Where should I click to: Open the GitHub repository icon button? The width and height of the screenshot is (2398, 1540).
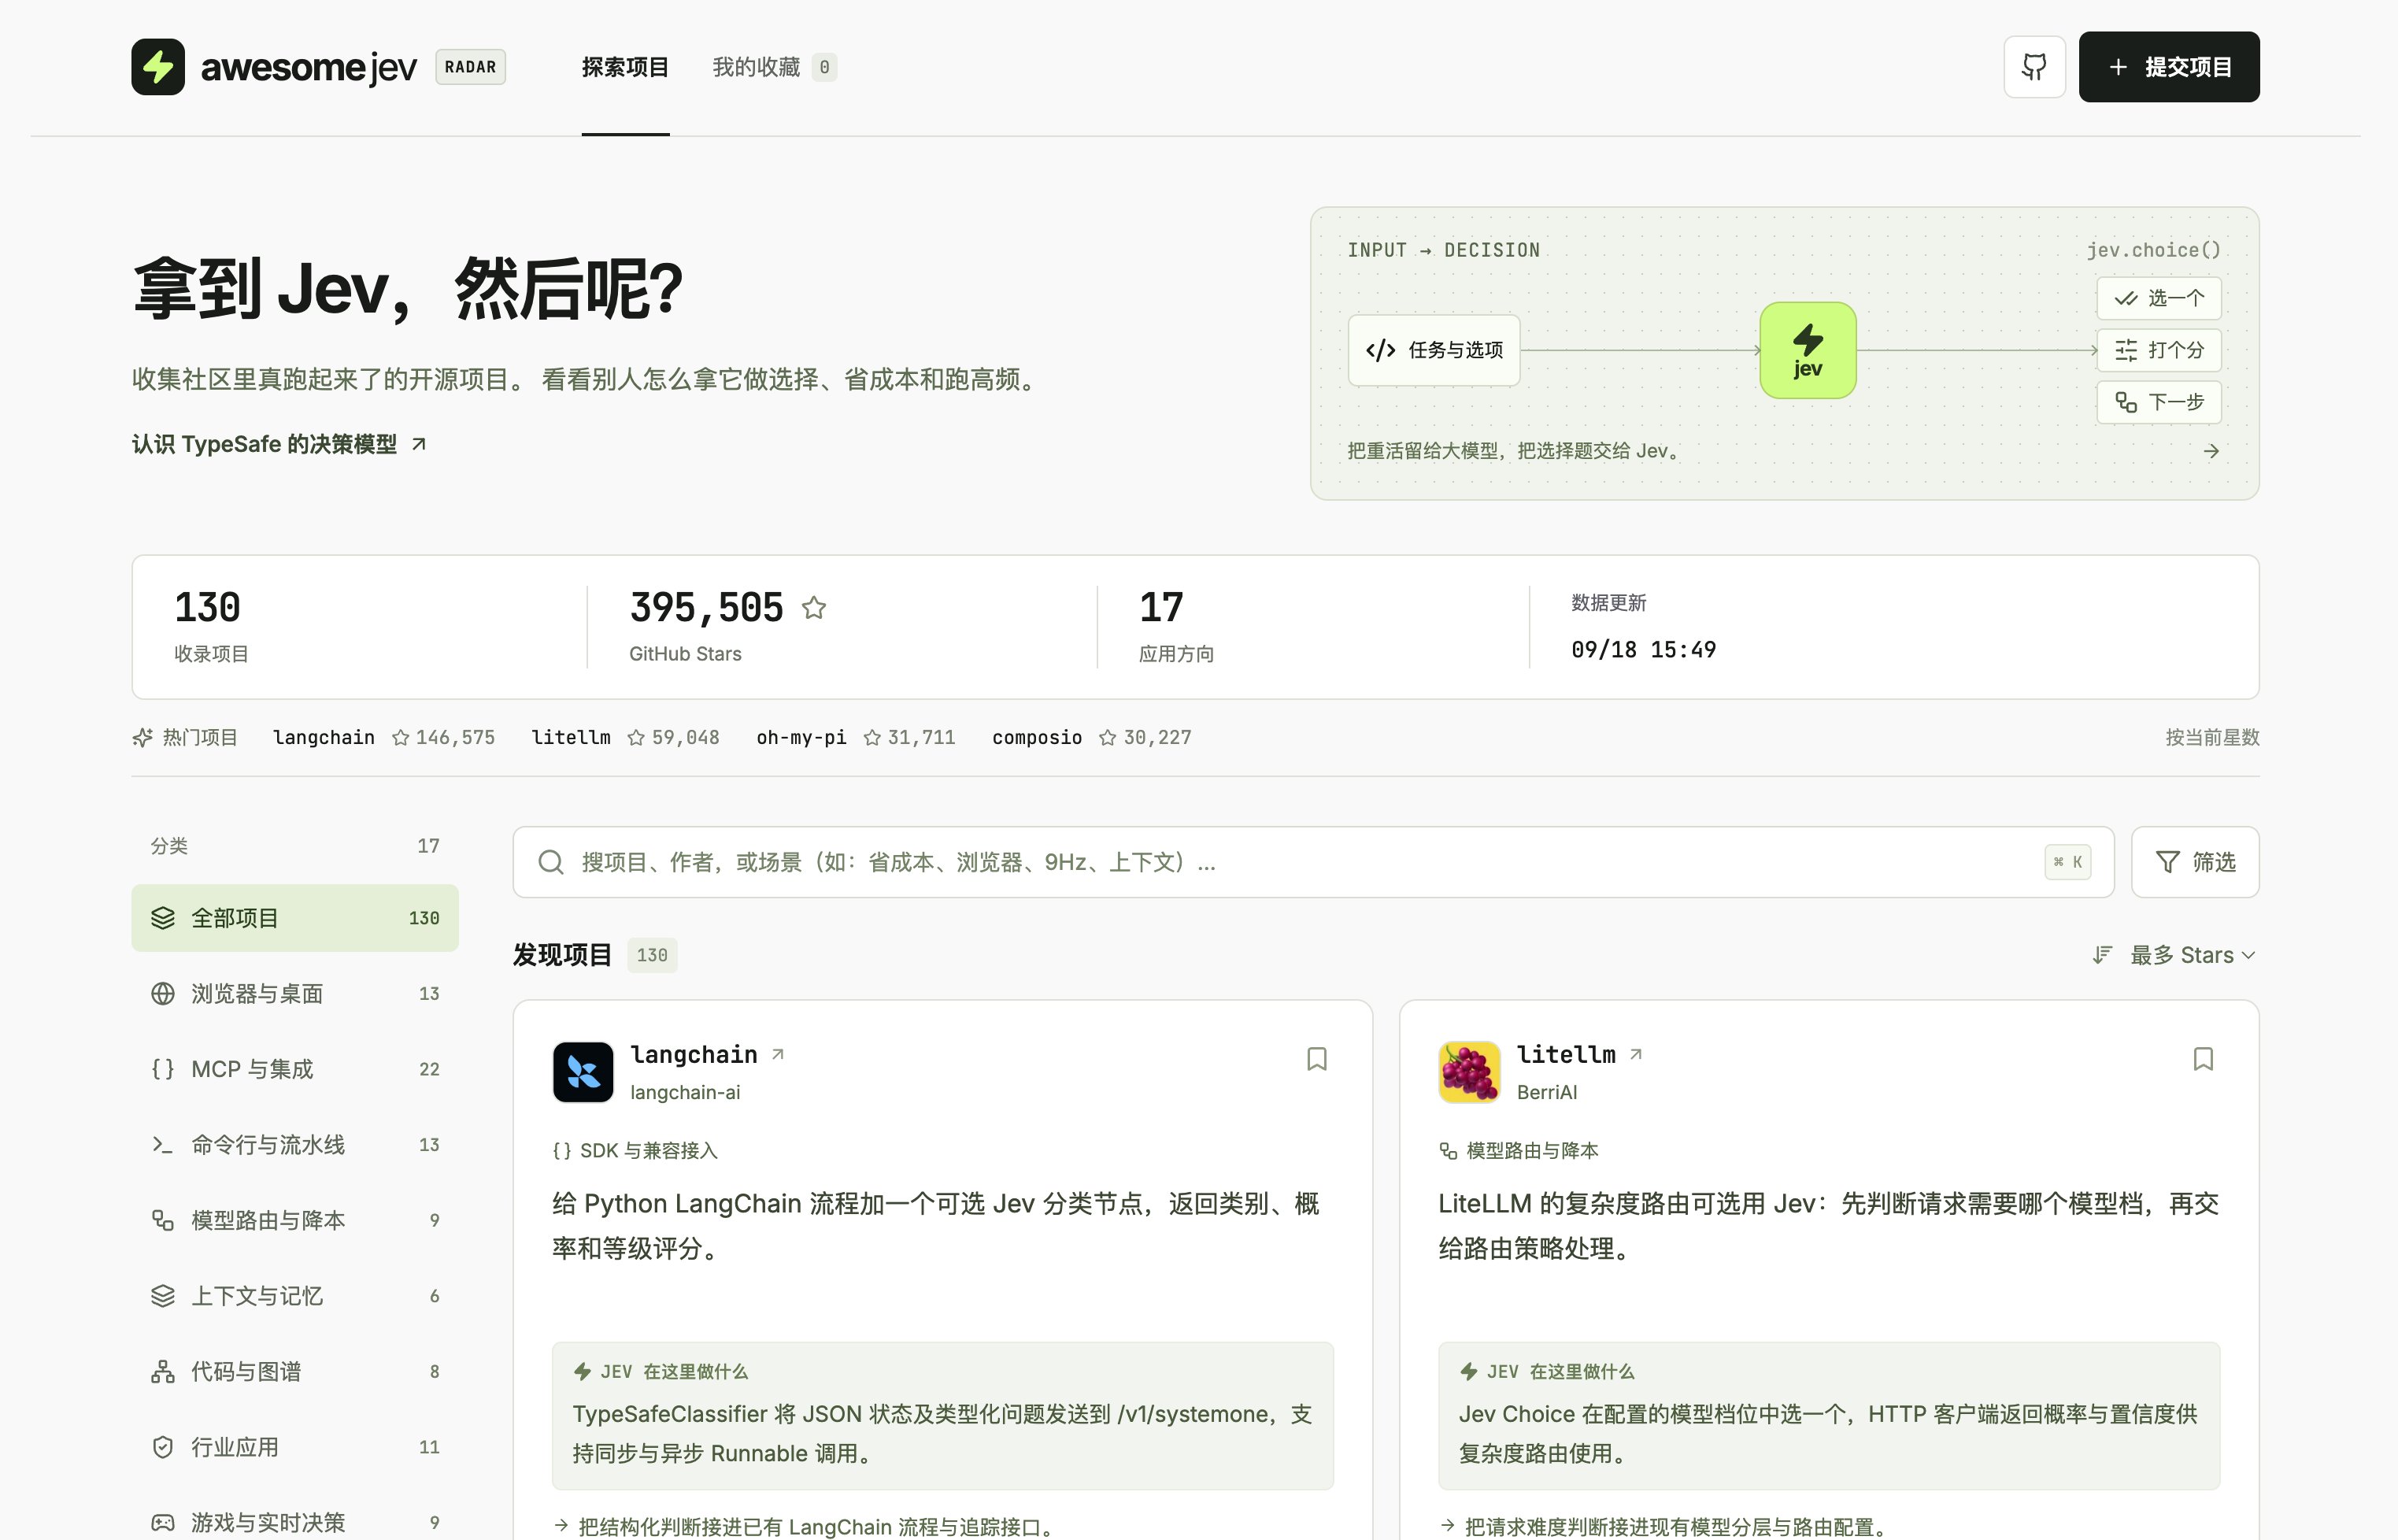pyautogui.click(x=2034, y=67)
